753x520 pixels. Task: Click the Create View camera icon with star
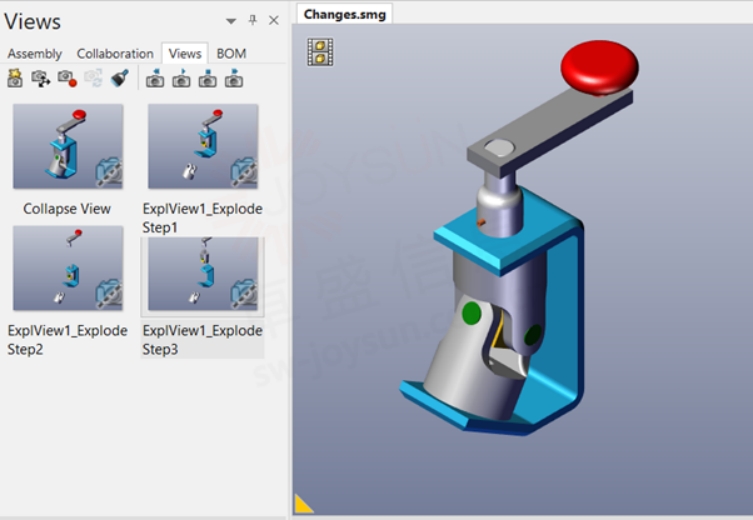click(x=15, y=78)
